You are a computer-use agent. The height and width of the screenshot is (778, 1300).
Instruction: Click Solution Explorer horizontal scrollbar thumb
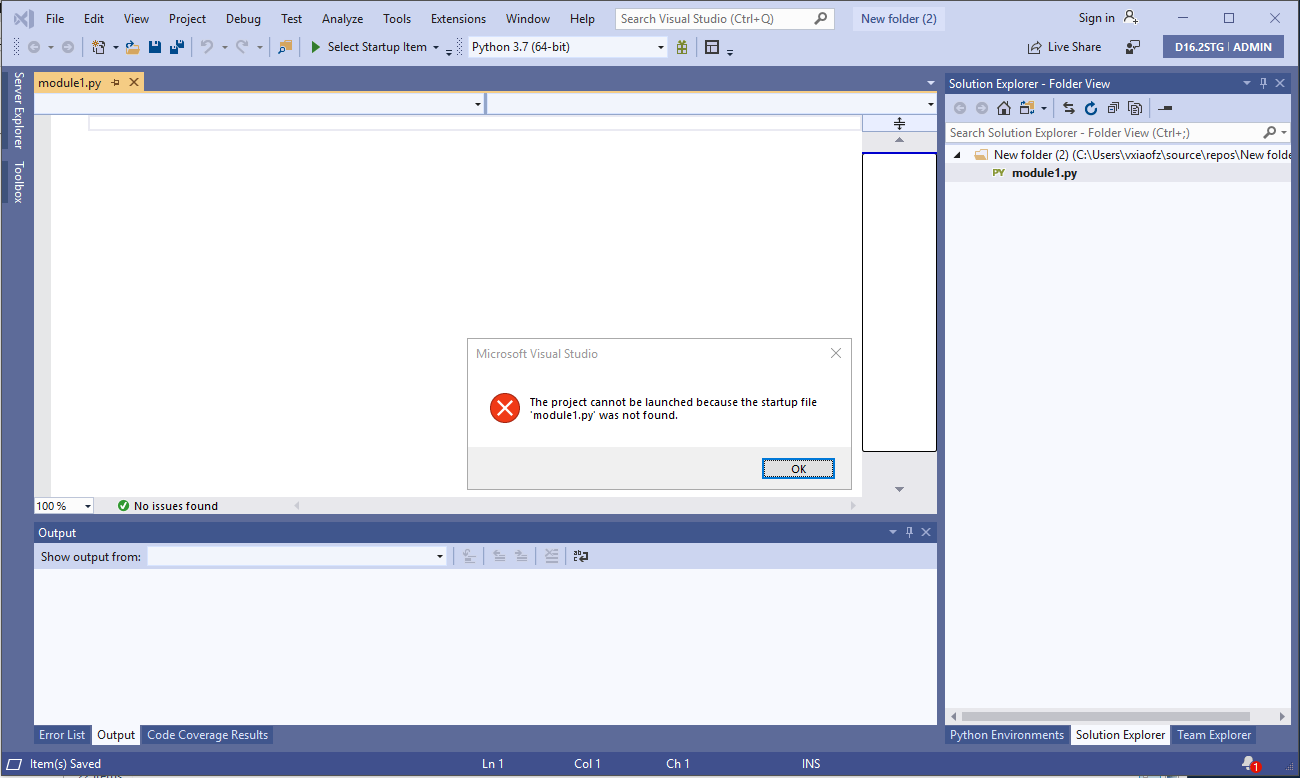(1105, 716)
